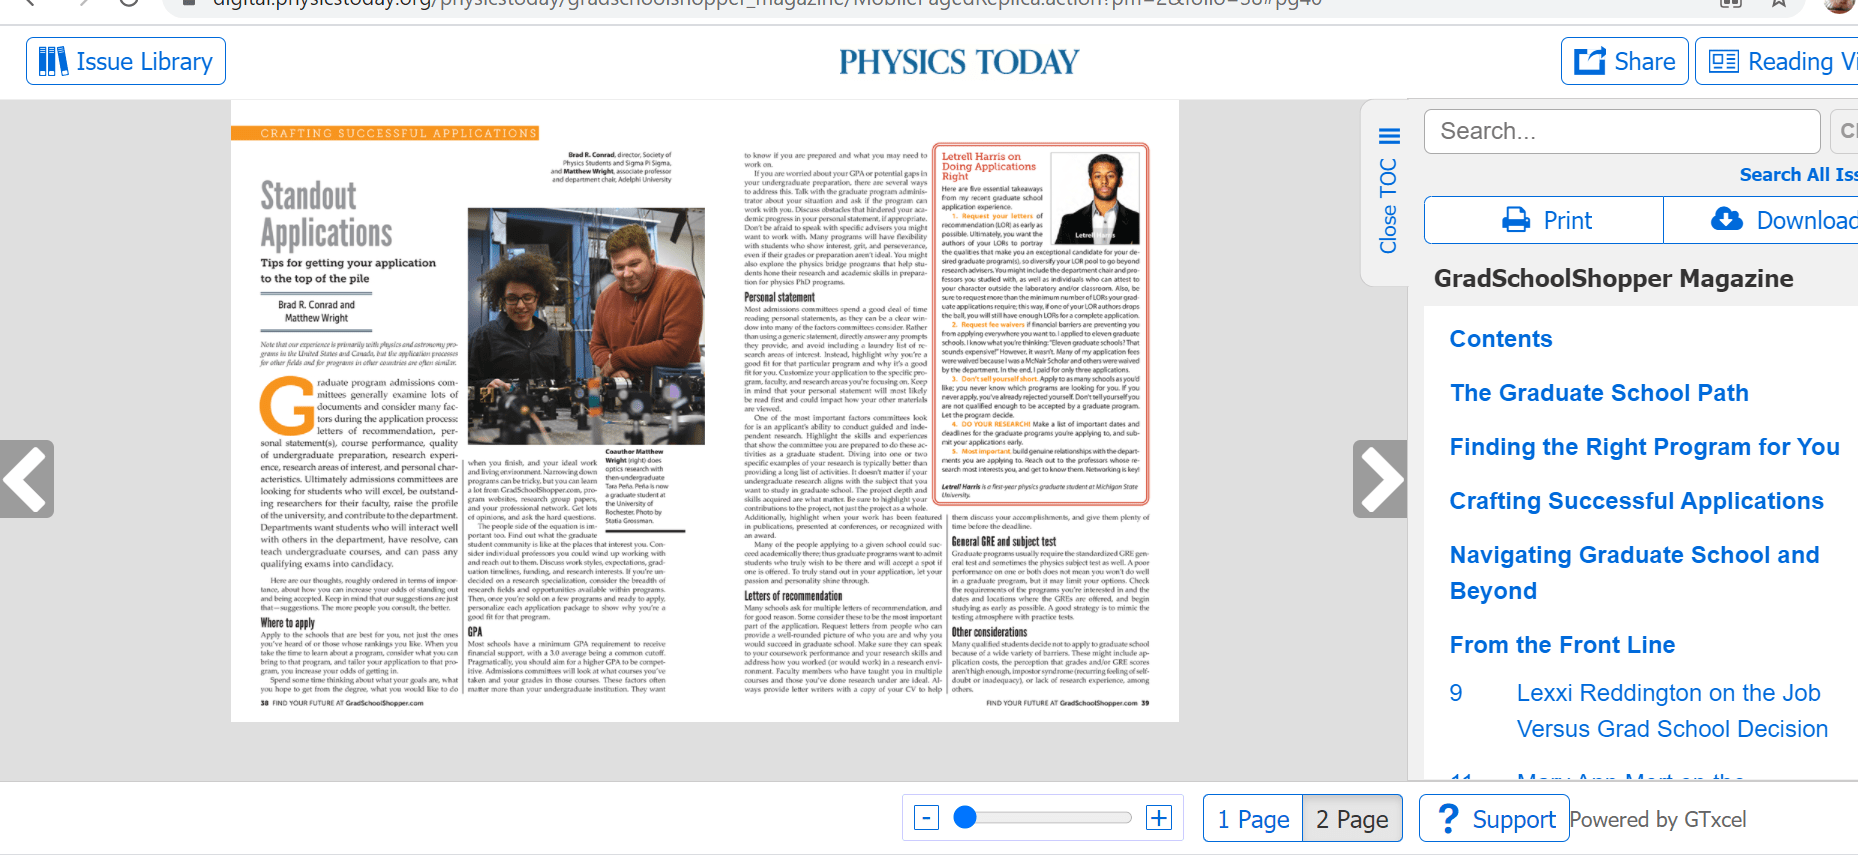Open Lexxi Reddington on the Job article
Screen dimensions: 1858x864
1672,711
